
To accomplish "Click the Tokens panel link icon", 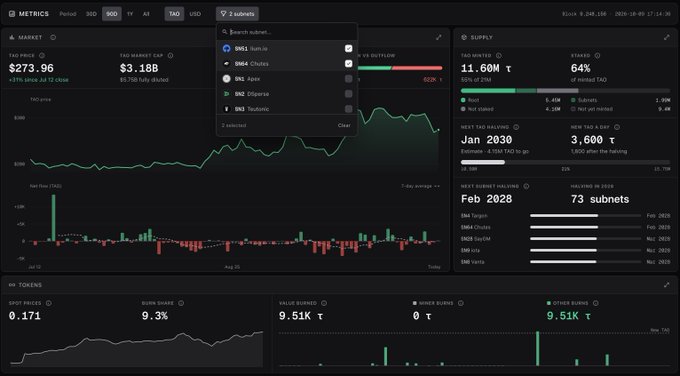I will coord(12,285).
